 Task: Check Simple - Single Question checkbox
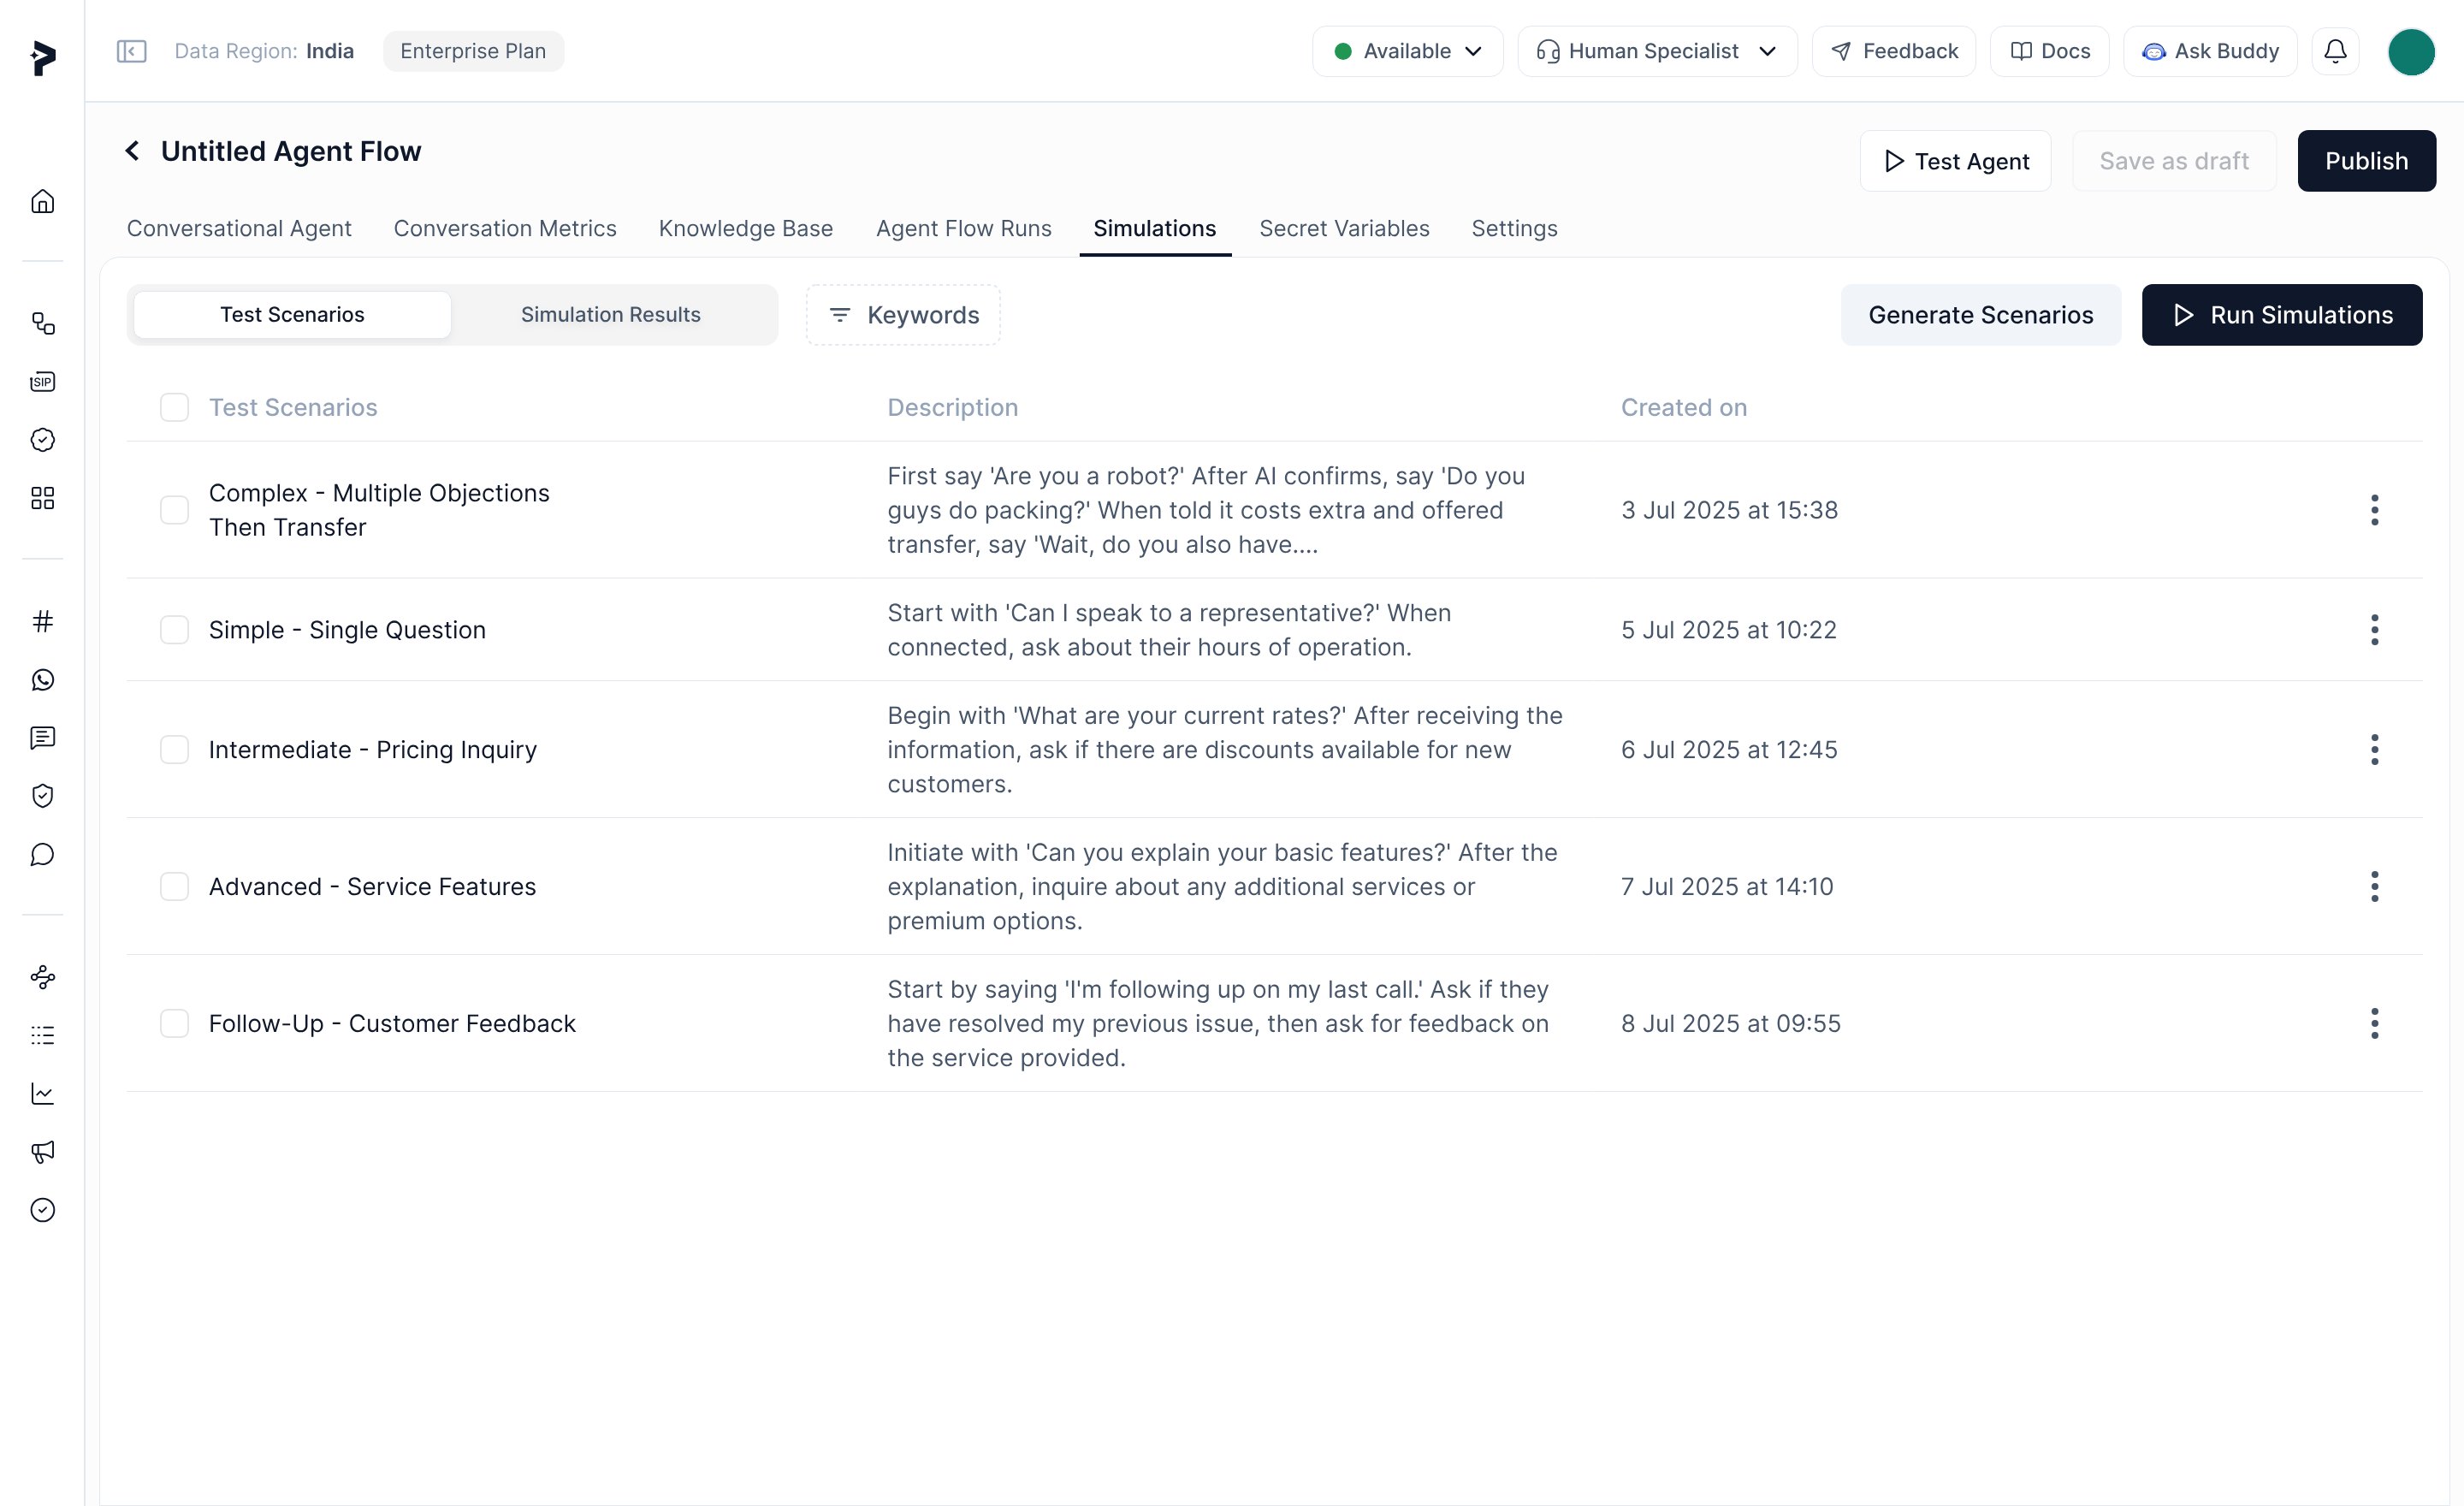(x=174, y=630)
